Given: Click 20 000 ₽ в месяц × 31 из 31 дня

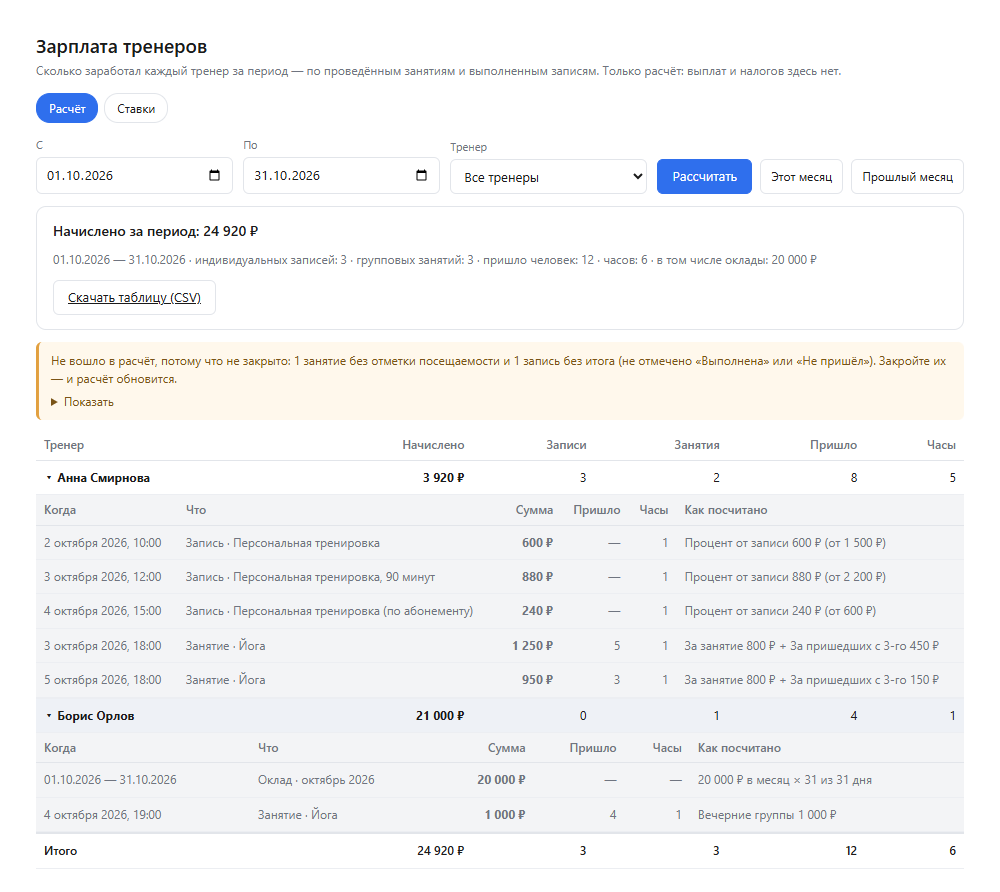Looking at the screenshot, I should (x=784, y=780).
